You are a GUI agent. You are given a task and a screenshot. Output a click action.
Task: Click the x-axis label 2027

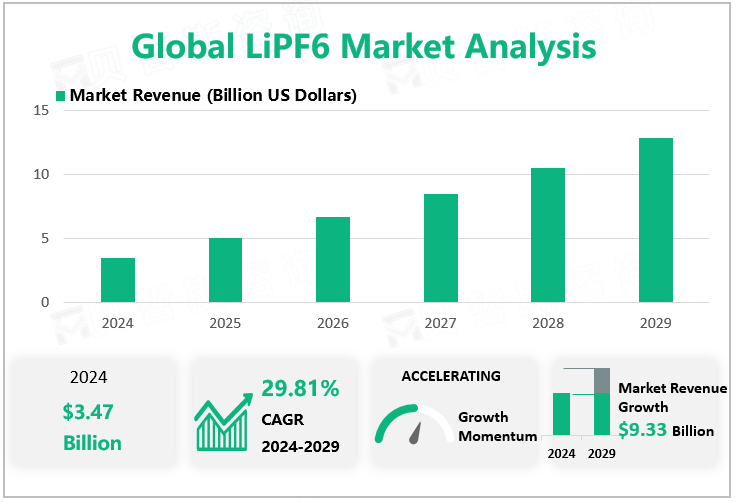point(440,323)
